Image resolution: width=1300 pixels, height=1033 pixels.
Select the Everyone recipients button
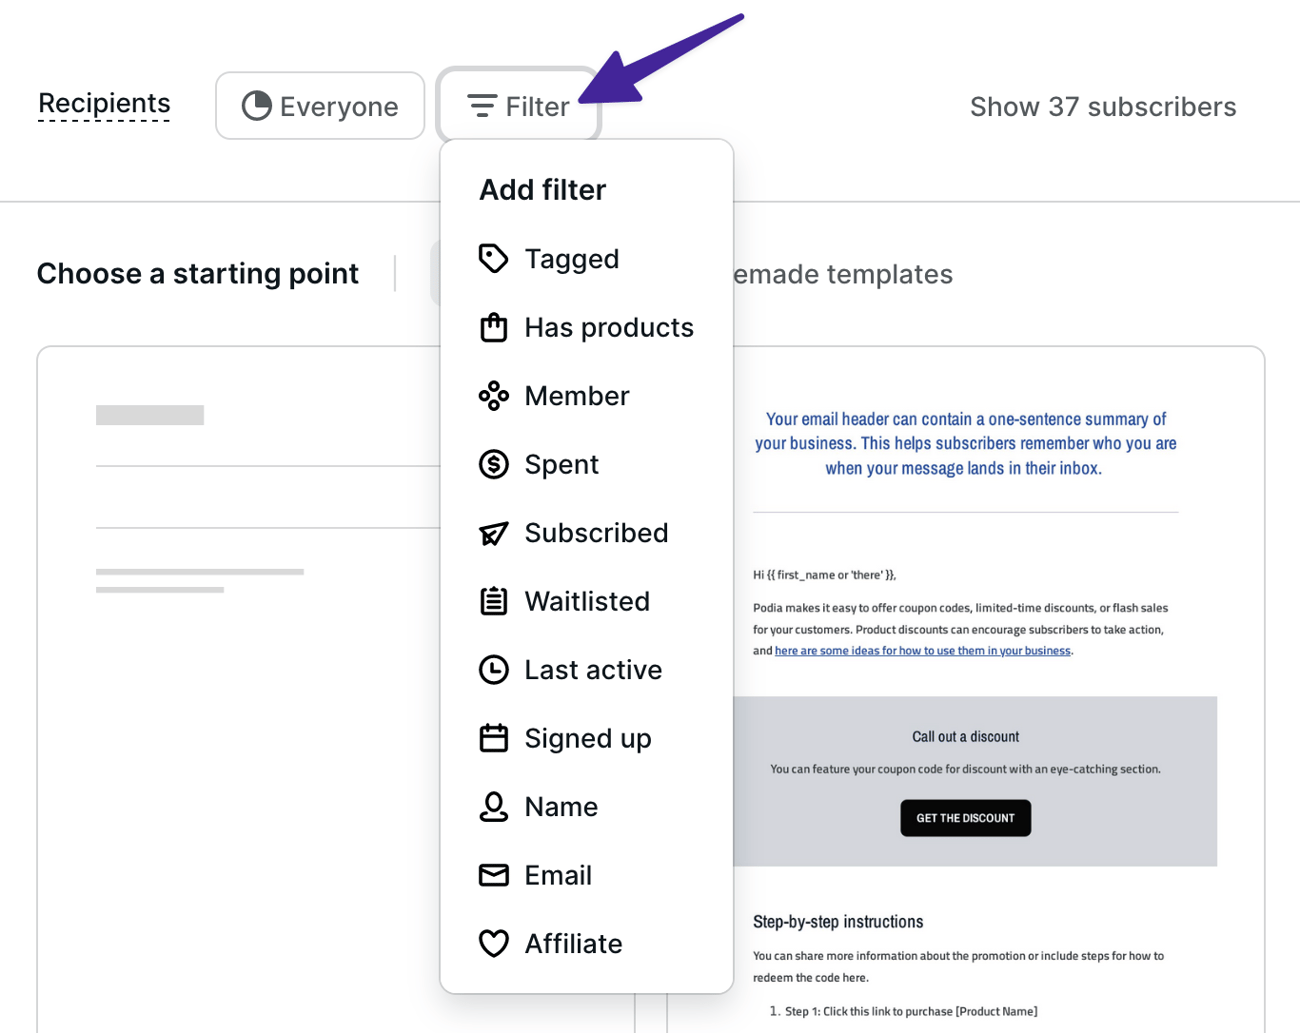coord(320,106)
